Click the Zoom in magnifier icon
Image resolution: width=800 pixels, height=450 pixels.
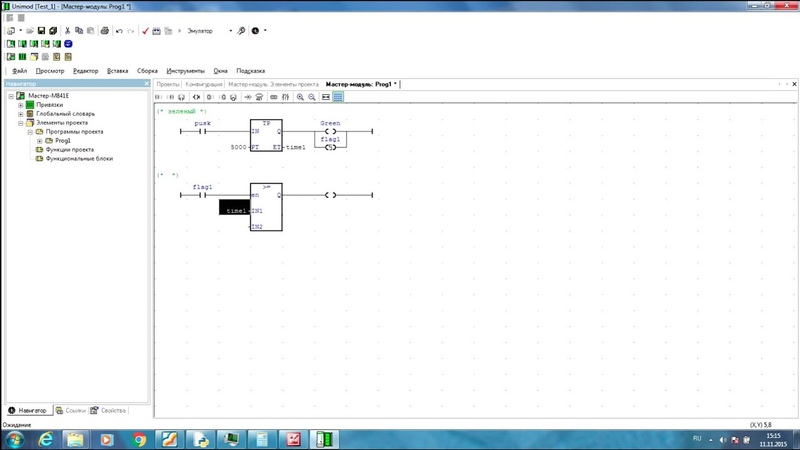300,97
